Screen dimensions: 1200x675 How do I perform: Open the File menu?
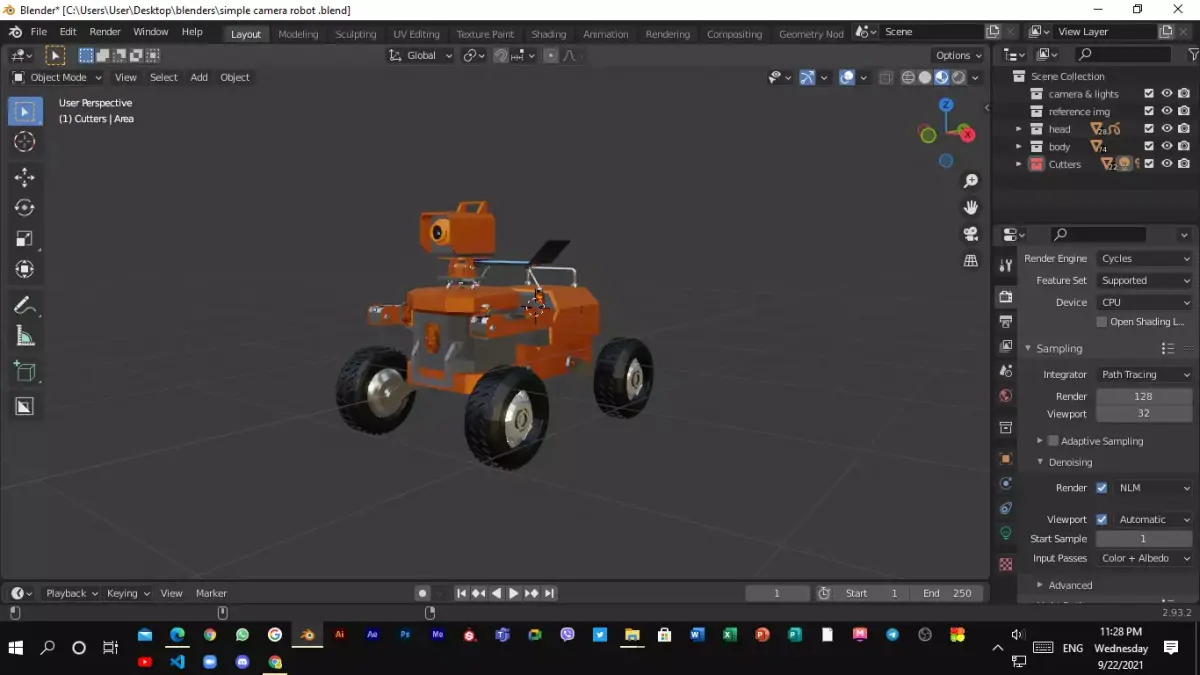39,32
